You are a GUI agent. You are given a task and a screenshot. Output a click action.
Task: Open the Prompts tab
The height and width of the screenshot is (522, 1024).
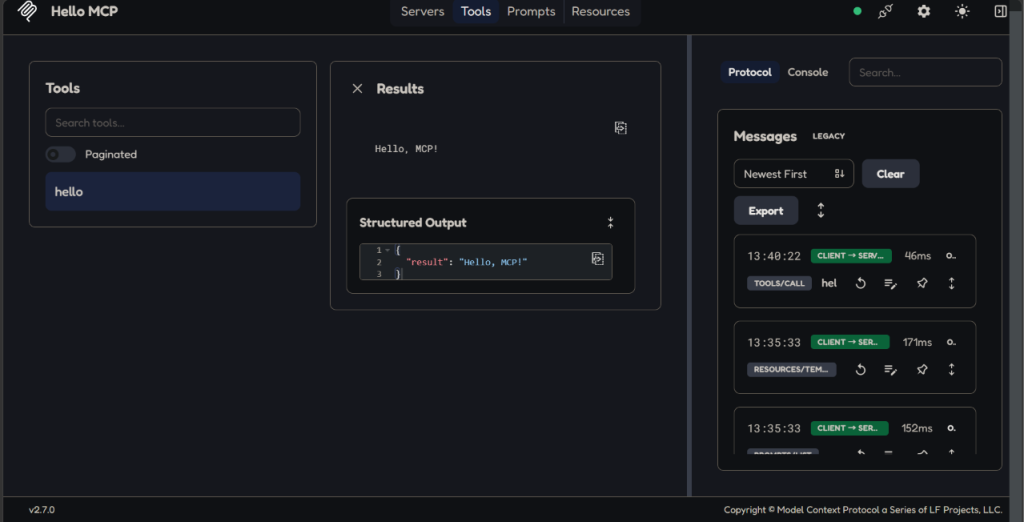coord(531,11)
